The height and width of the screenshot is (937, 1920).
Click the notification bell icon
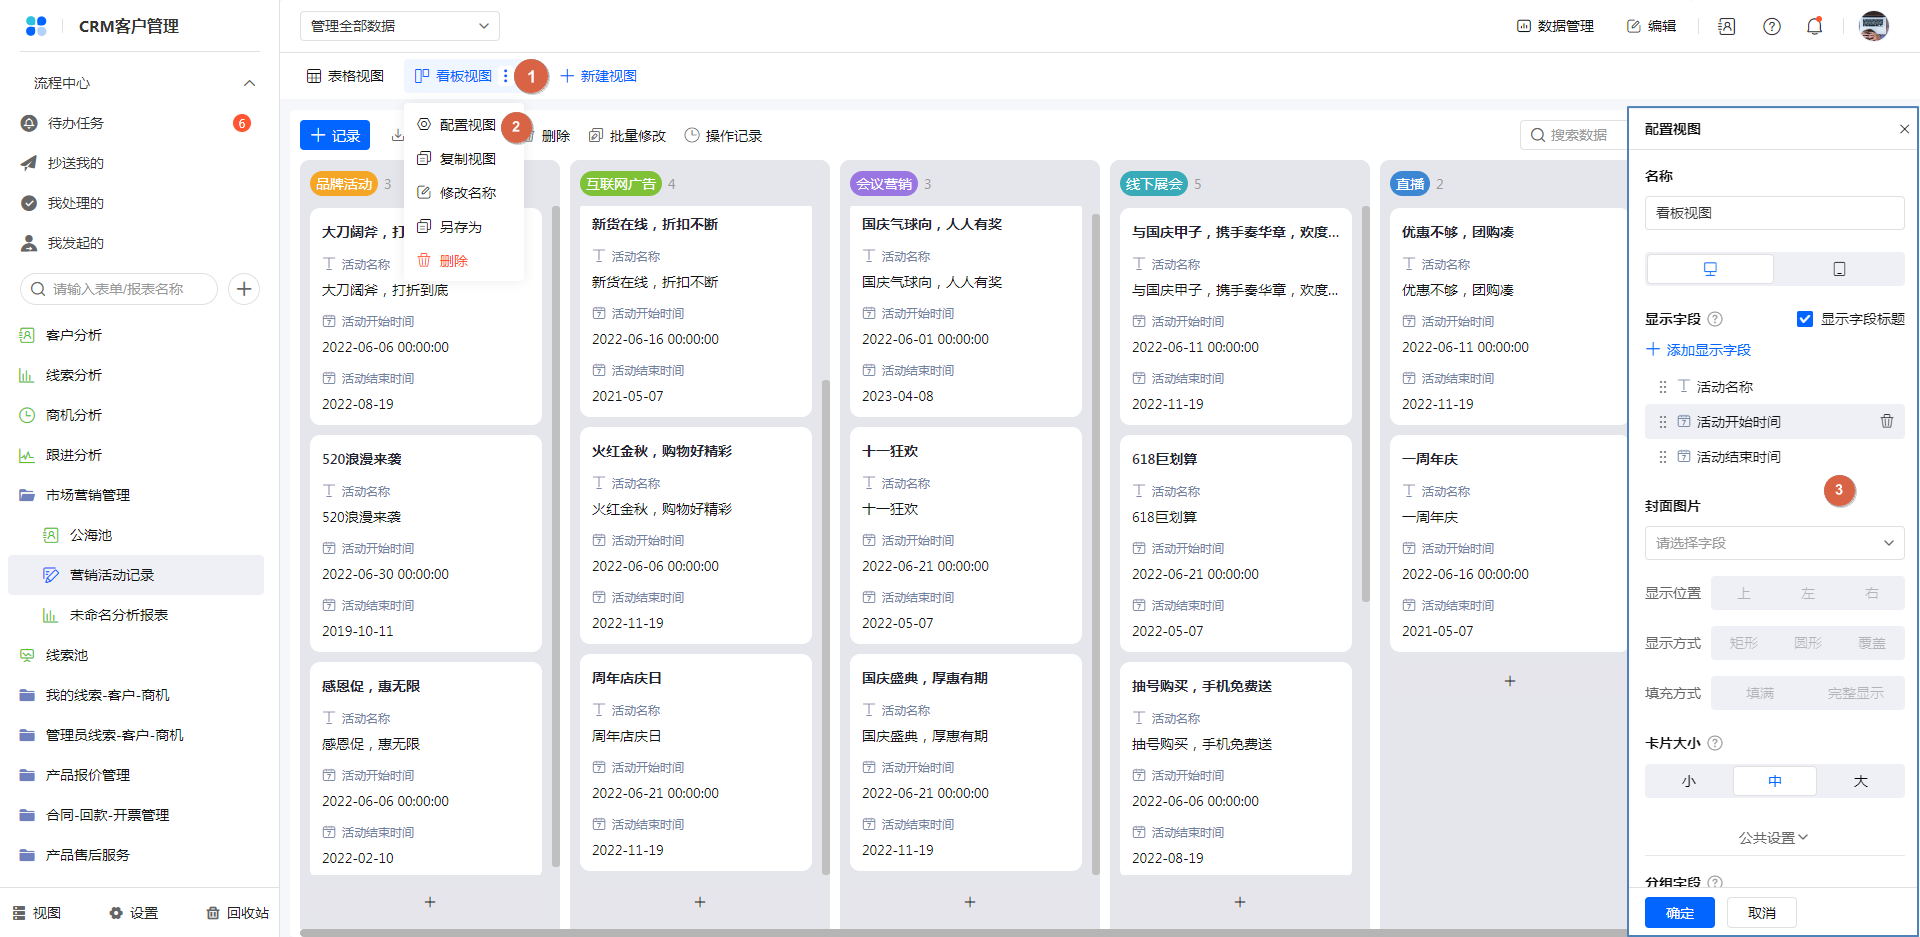1814,27
